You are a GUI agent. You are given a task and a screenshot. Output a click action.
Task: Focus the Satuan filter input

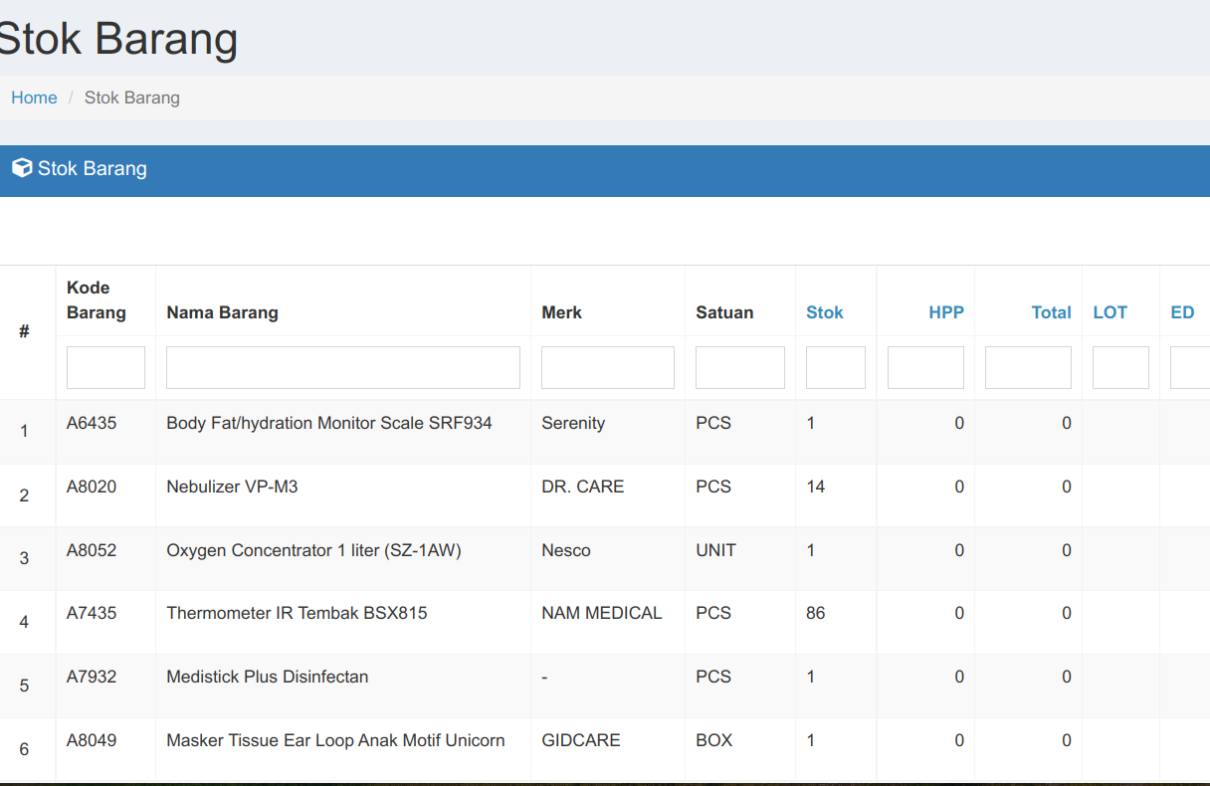coord(739,367)
